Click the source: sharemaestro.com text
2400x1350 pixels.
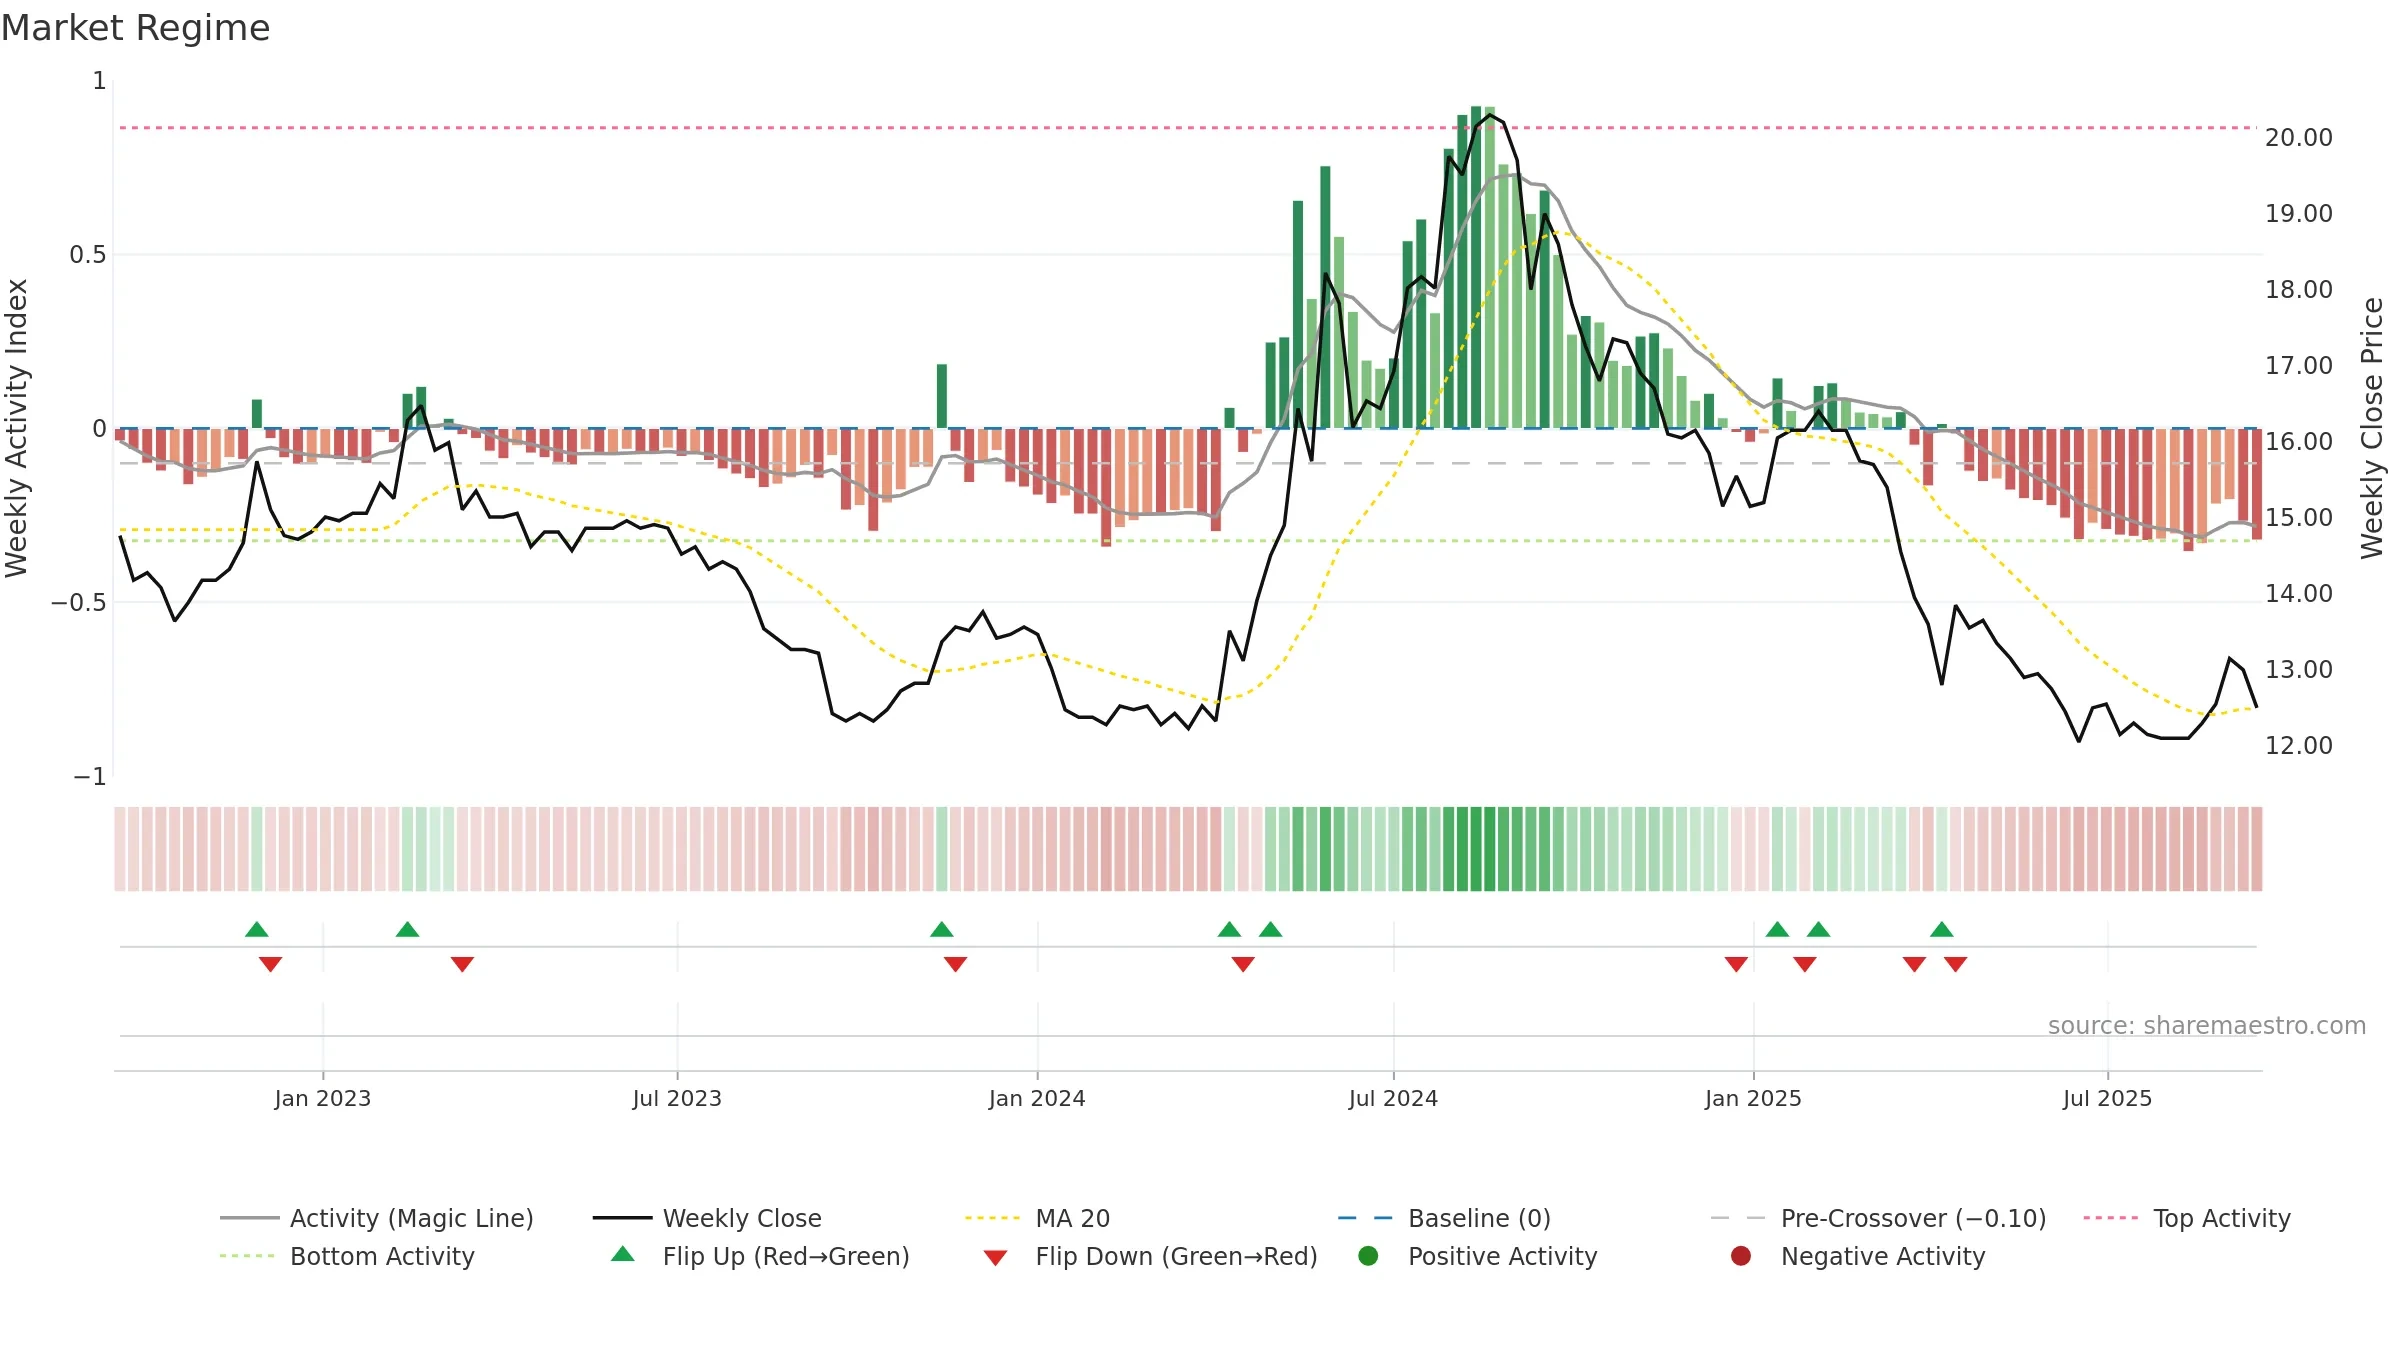pyautogui.click(x=2207, y=1025)
